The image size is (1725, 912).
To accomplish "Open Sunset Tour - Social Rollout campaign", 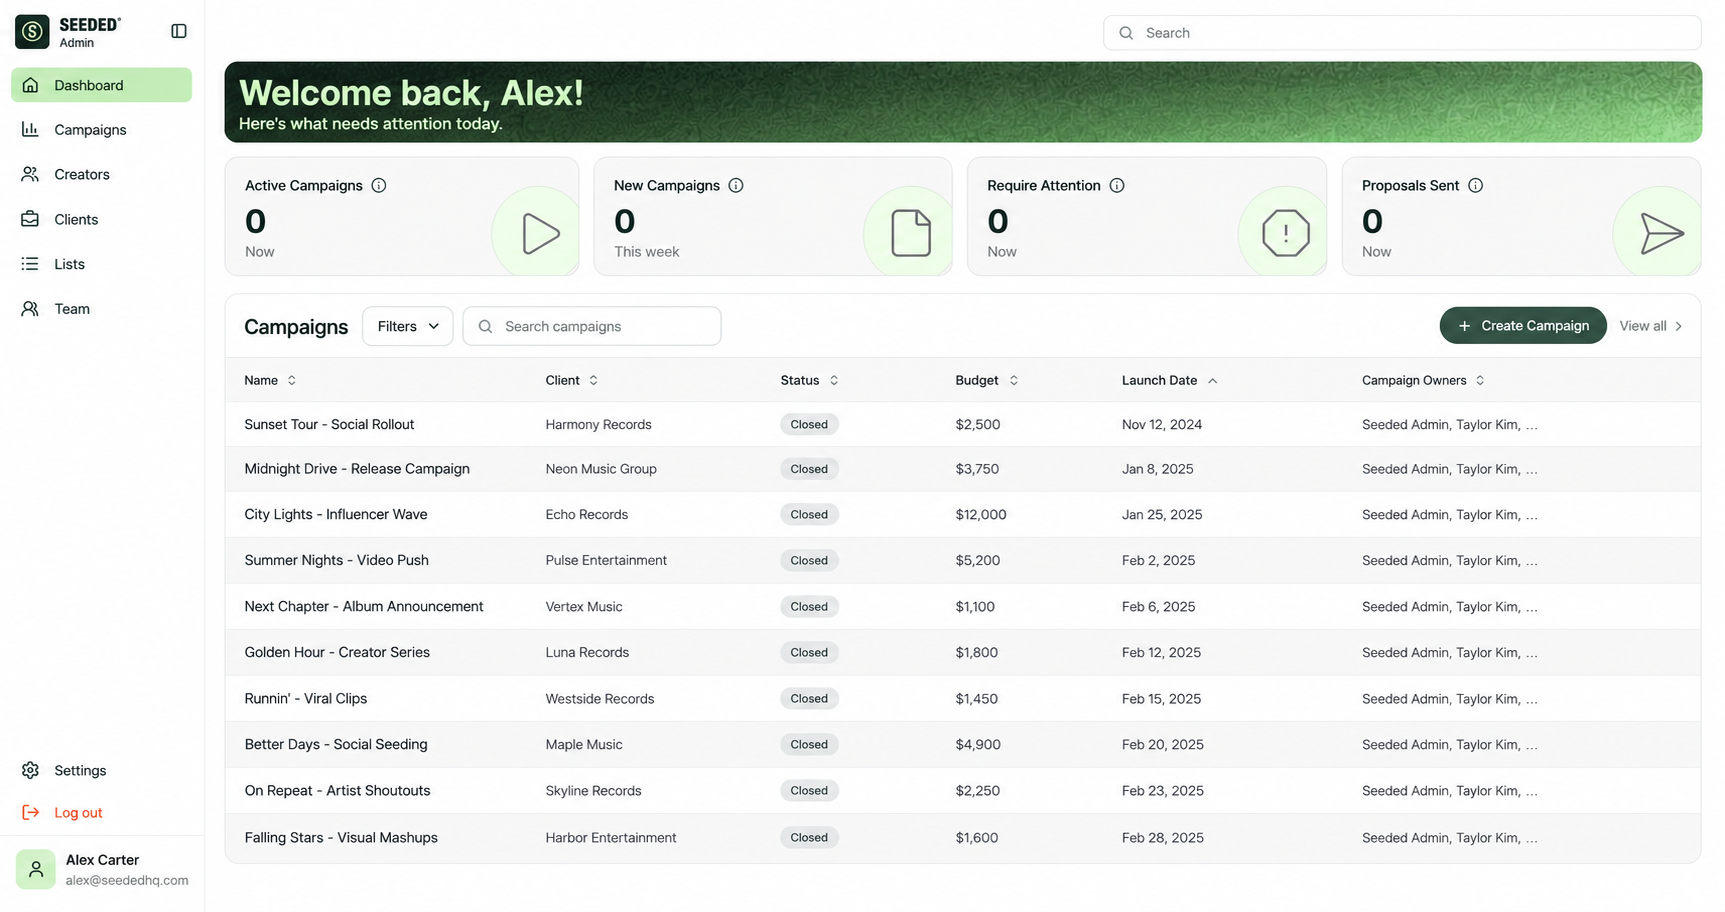I will 329,424.
